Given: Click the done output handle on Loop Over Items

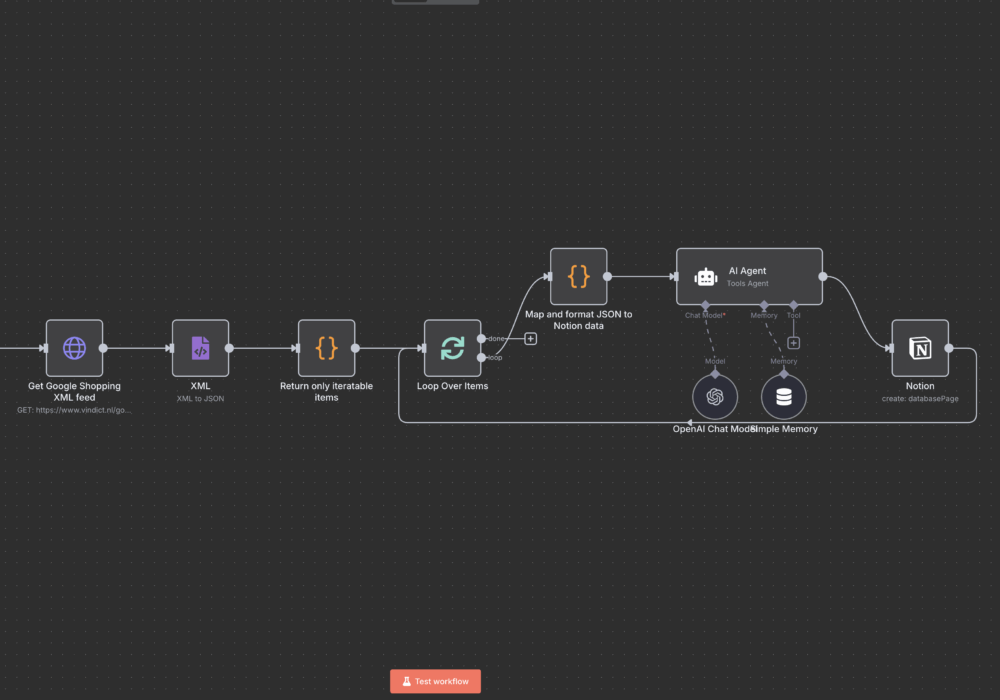Looking at the screenshot, I should tap(482, 339).
